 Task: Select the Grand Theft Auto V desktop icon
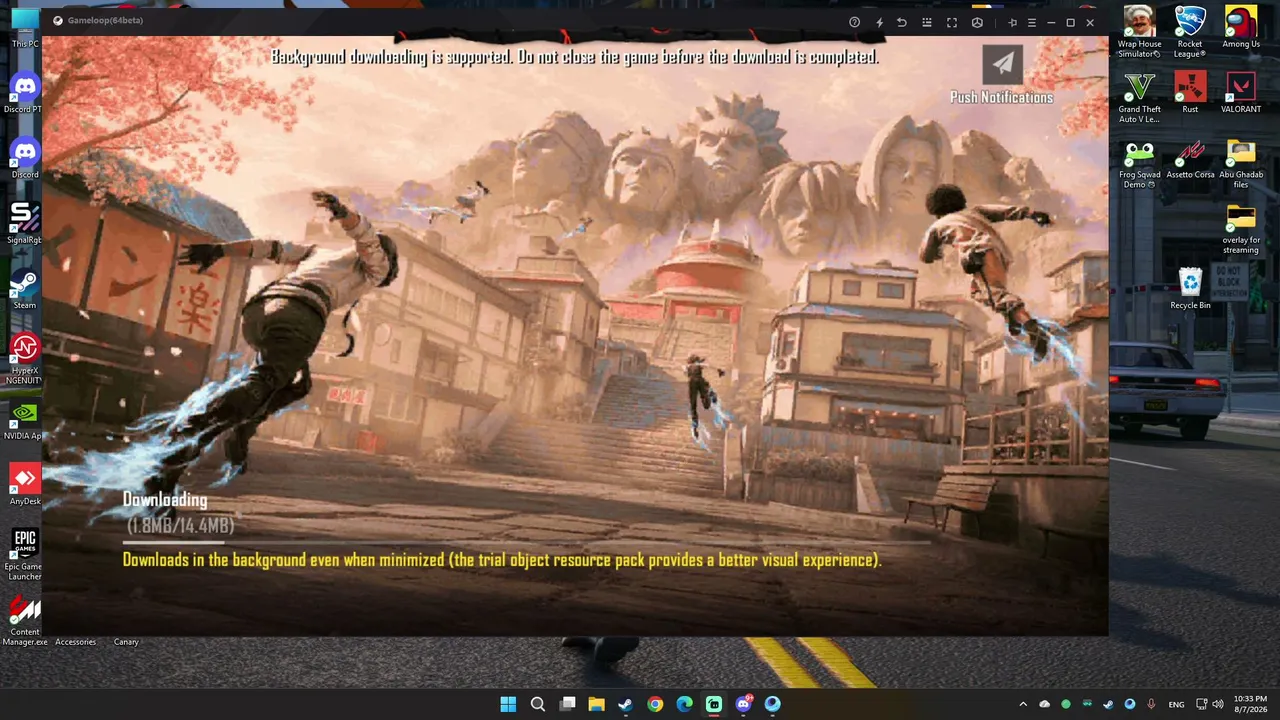click(x=1139, y=98)
